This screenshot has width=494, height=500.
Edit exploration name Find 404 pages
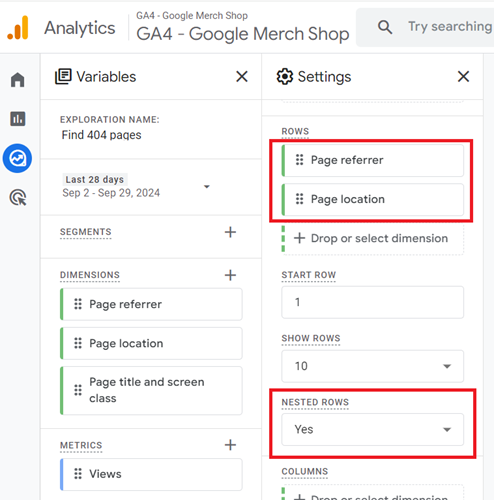coord(101,135)
